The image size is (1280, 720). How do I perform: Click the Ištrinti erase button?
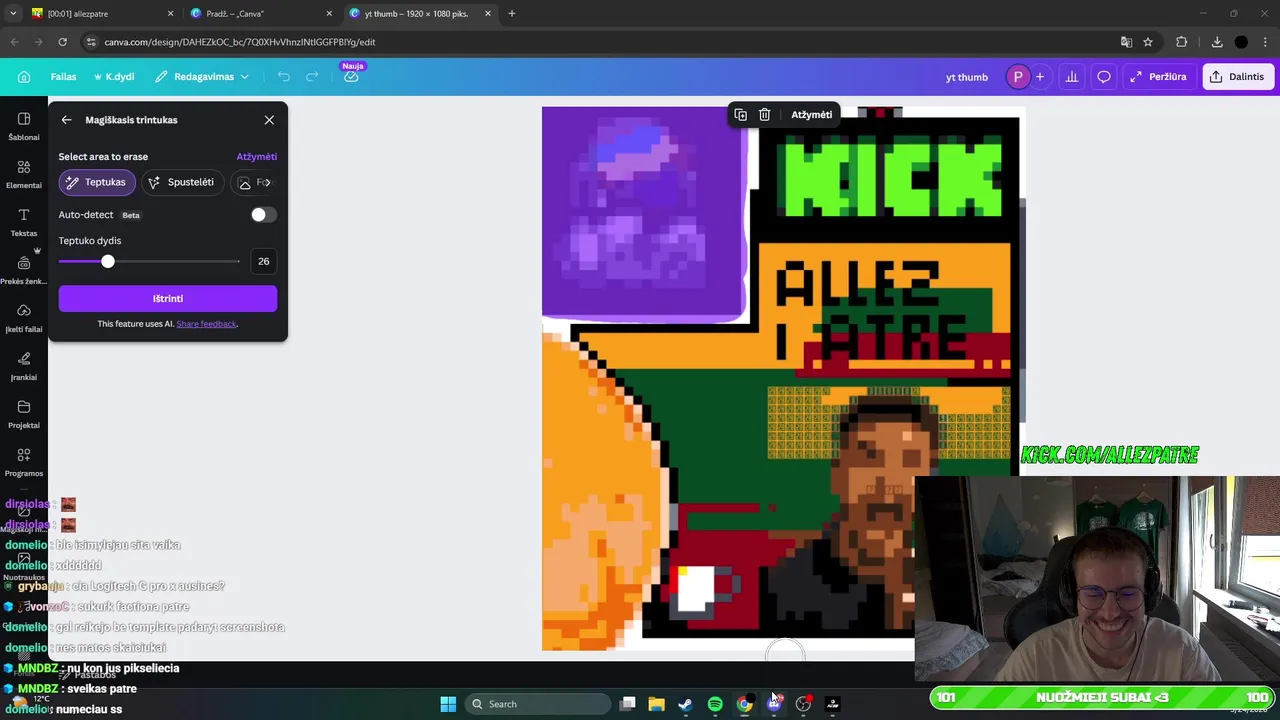(x=168, y=299)
